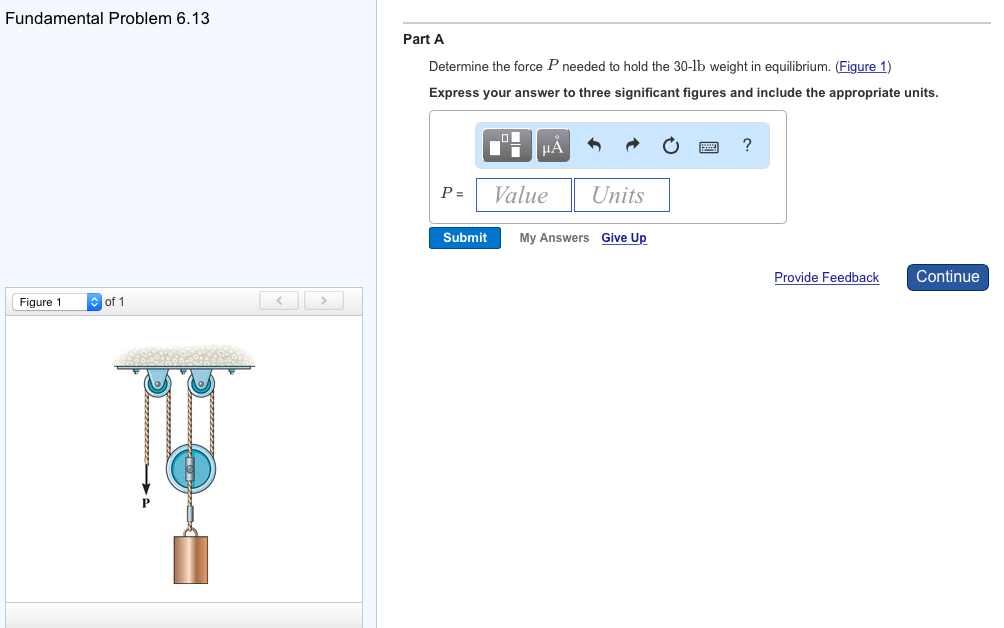This screenshot has width=1004, height=628.
Task: Click the Submit button
Action: click(x=464, y=237)
